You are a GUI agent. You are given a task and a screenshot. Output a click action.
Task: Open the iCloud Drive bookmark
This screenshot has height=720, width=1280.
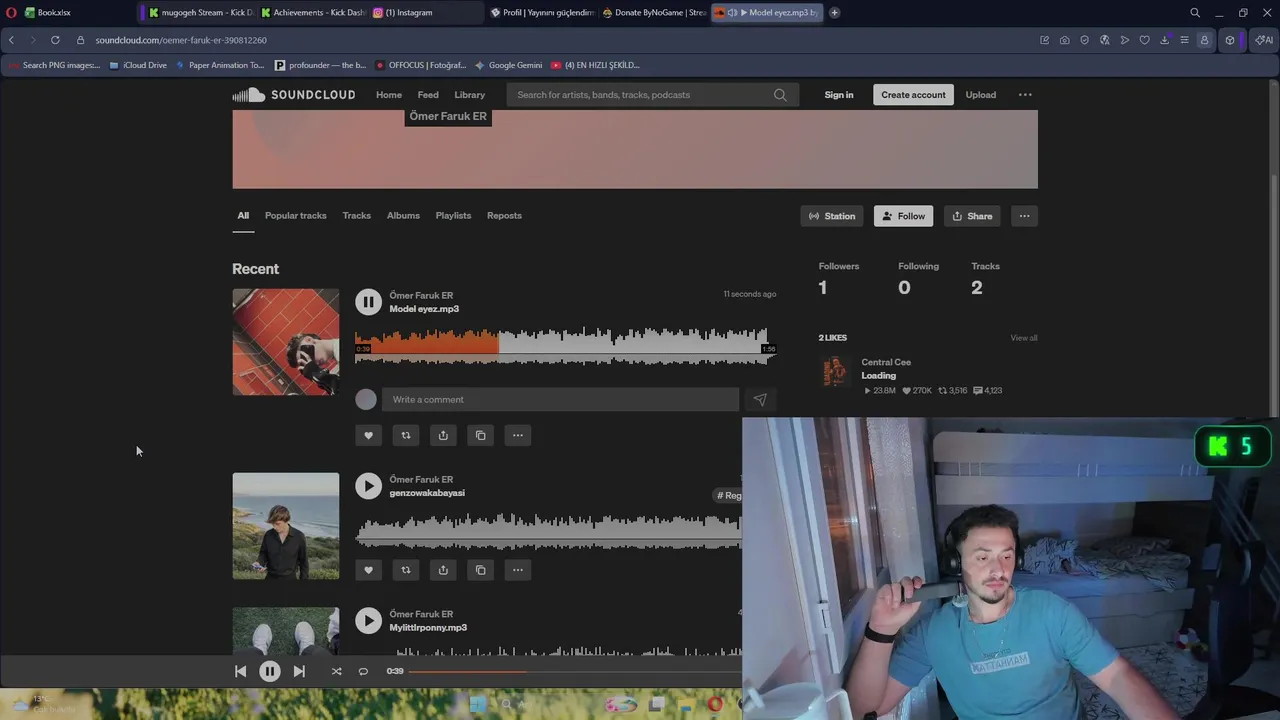tap(138, 65)
